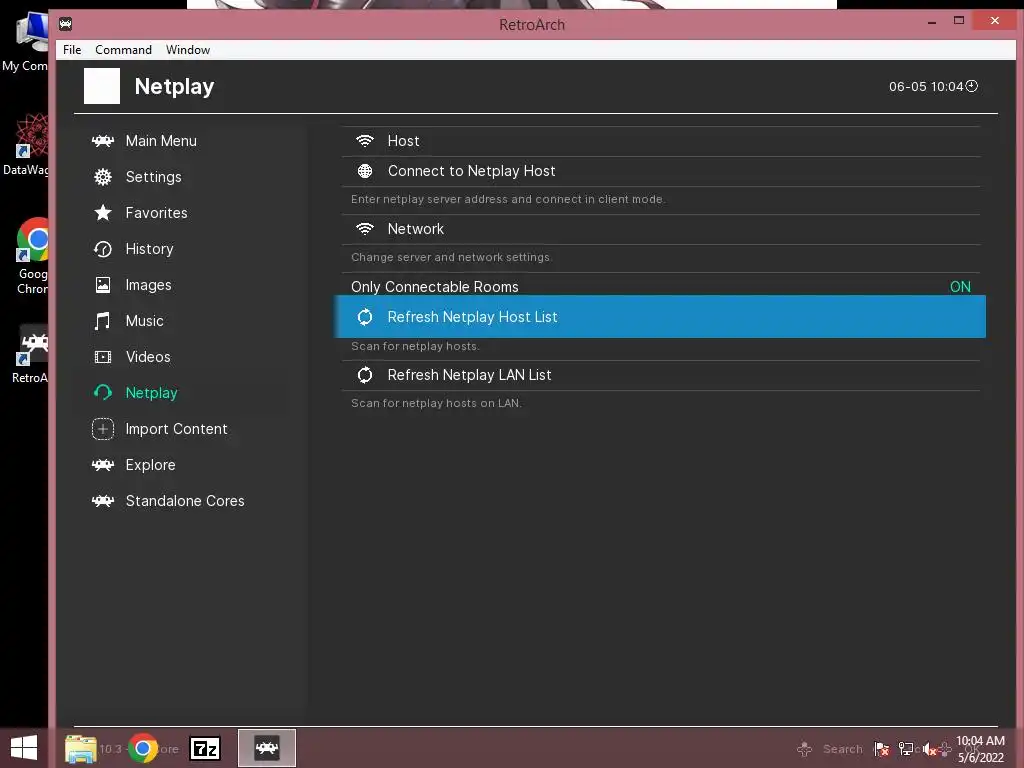The width and height of the screenshot is (1024, 768).
Task: Open File Explorer from the taskbar
Action: pos(80,748)
